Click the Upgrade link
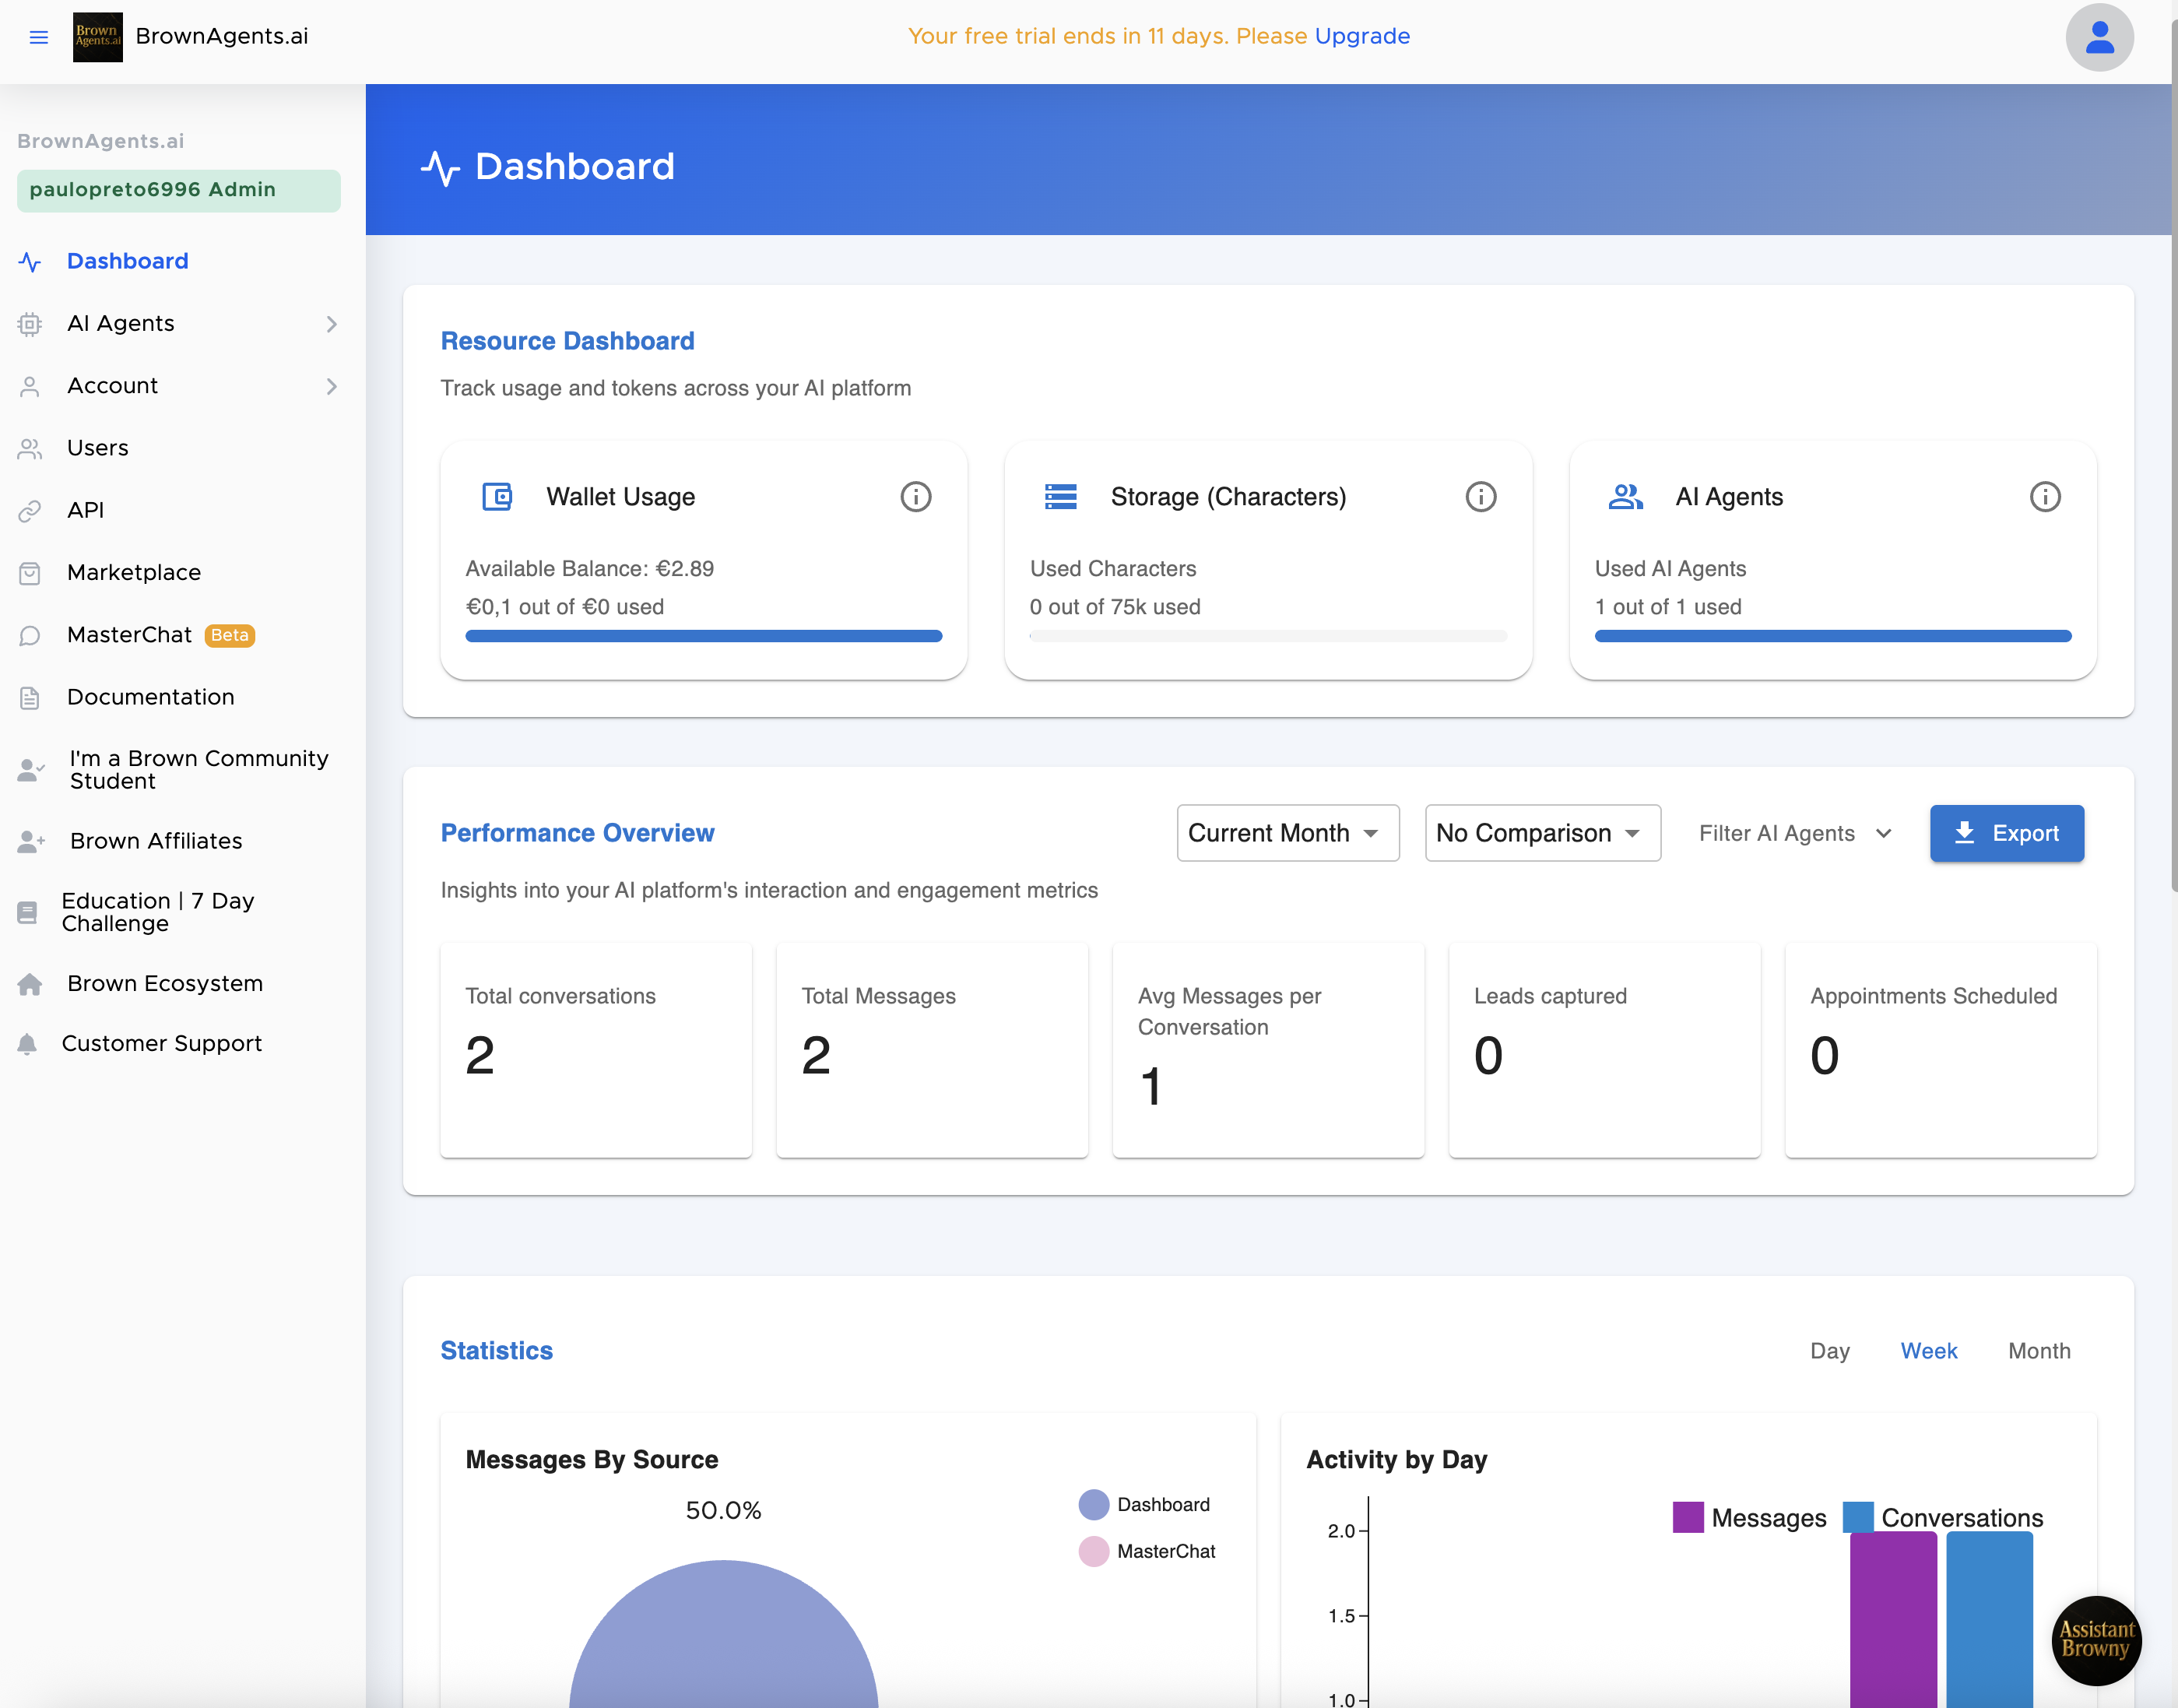This screenshot has height=1708, width=2178. click(x=1362, y=36)
